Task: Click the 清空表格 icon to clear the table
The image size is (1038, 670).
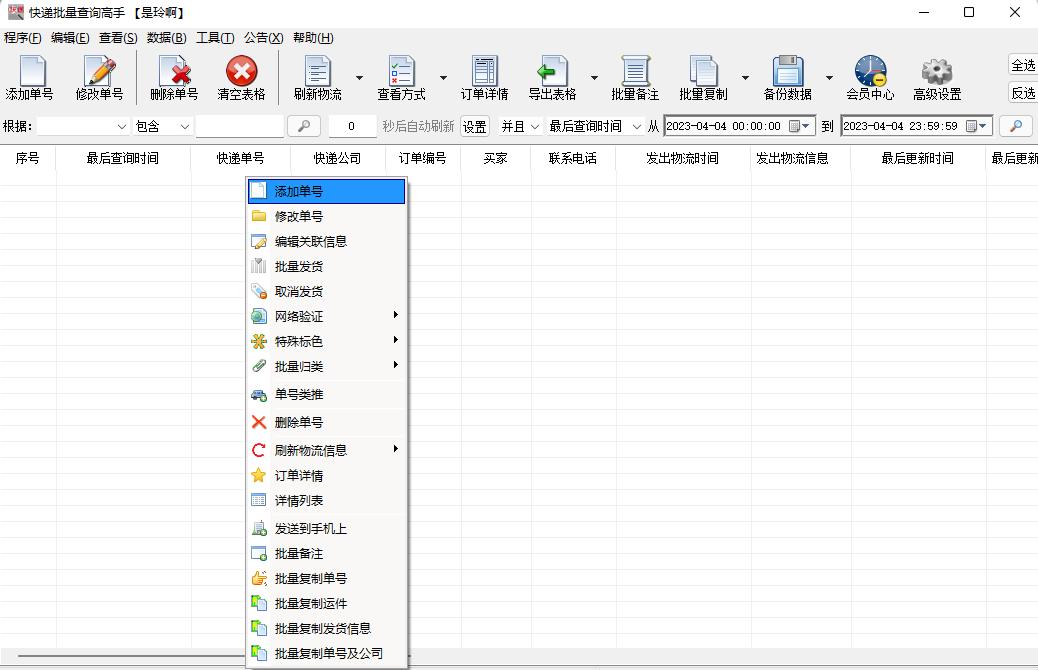Action: (x=240, y=77)
